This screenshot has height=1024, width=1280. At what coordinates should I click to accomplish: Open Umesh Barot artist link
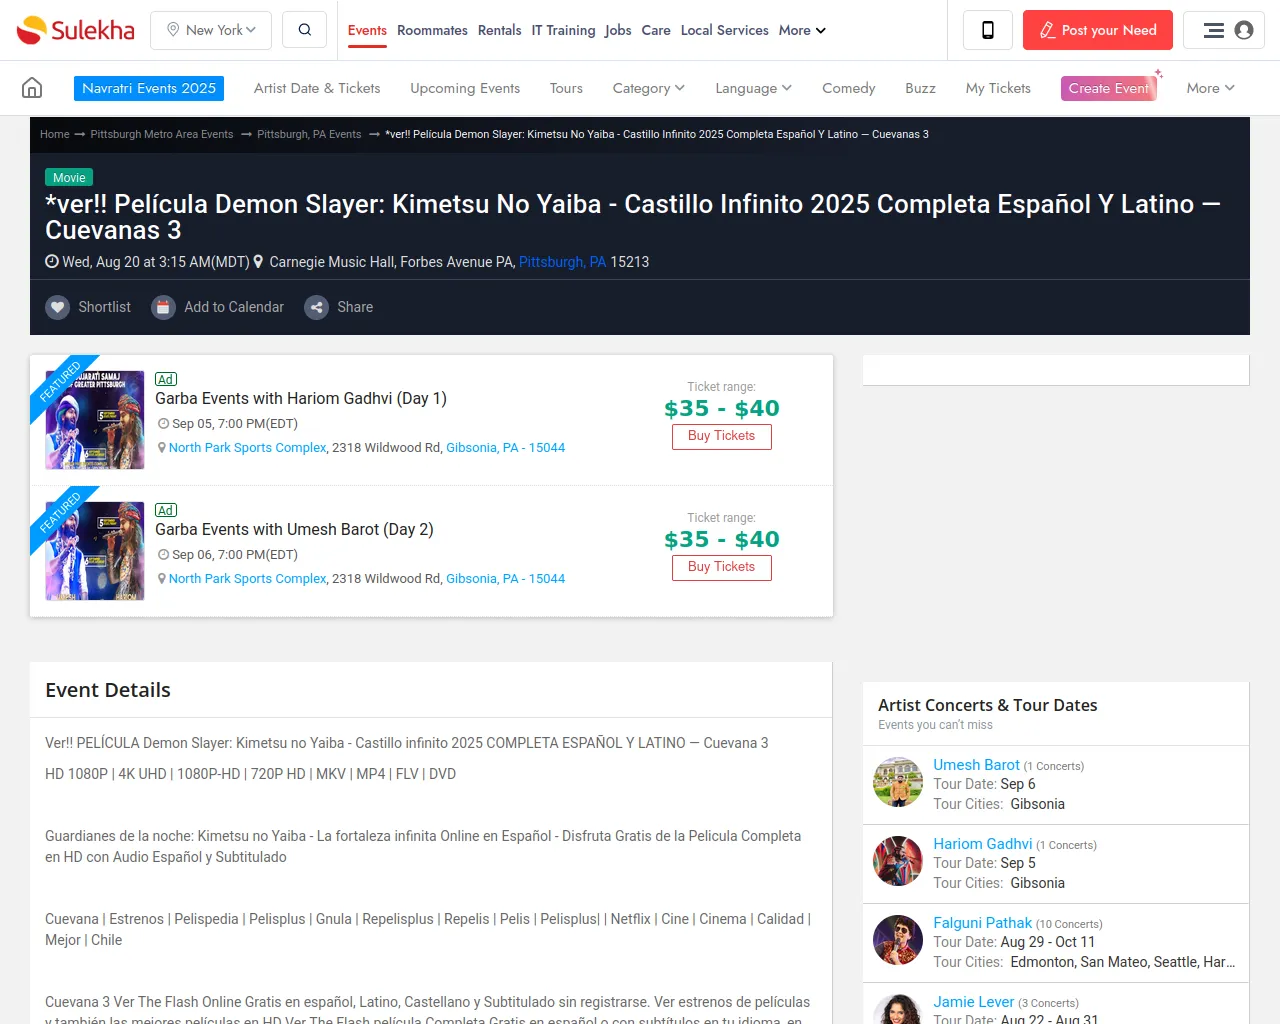pos(976,765)
